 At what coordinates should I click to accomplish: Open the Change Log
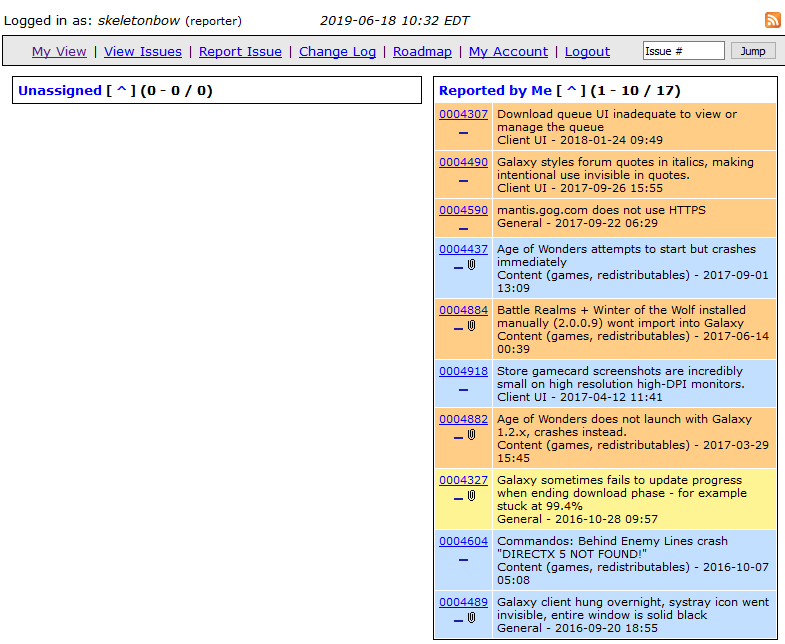(x=337, y=52)
